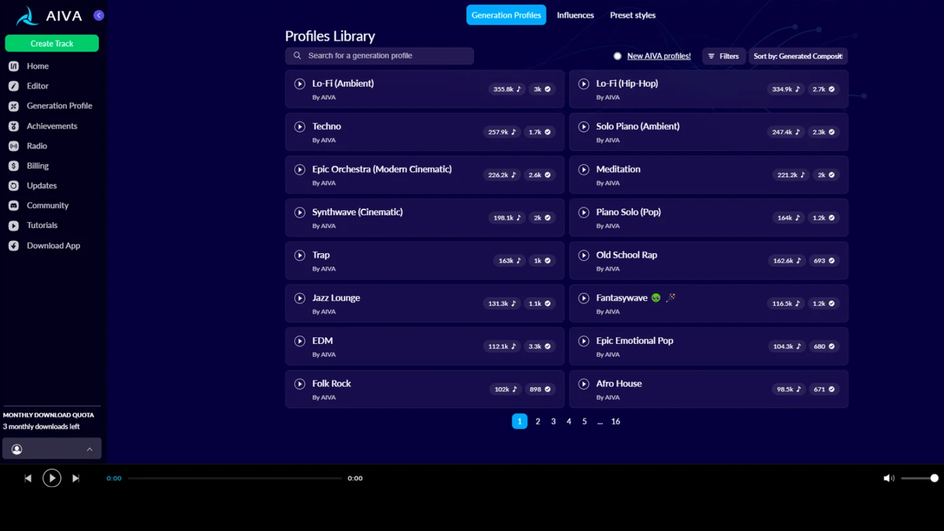Mute audio with the speaker icon

pyautogui.click(x=889, y=478)
